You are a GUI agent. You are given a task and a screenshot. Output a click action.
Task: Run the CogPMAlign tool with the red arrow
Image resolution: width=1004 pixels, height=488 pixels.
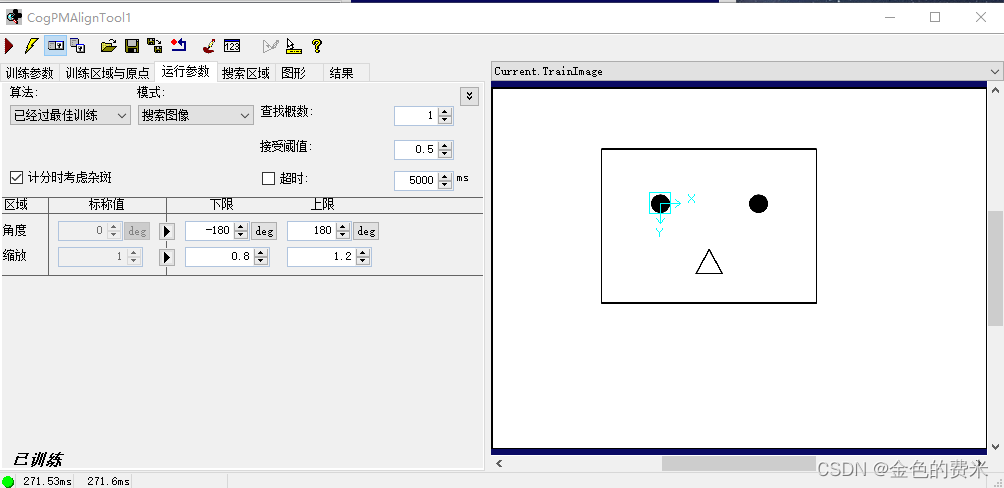[9, 46]
